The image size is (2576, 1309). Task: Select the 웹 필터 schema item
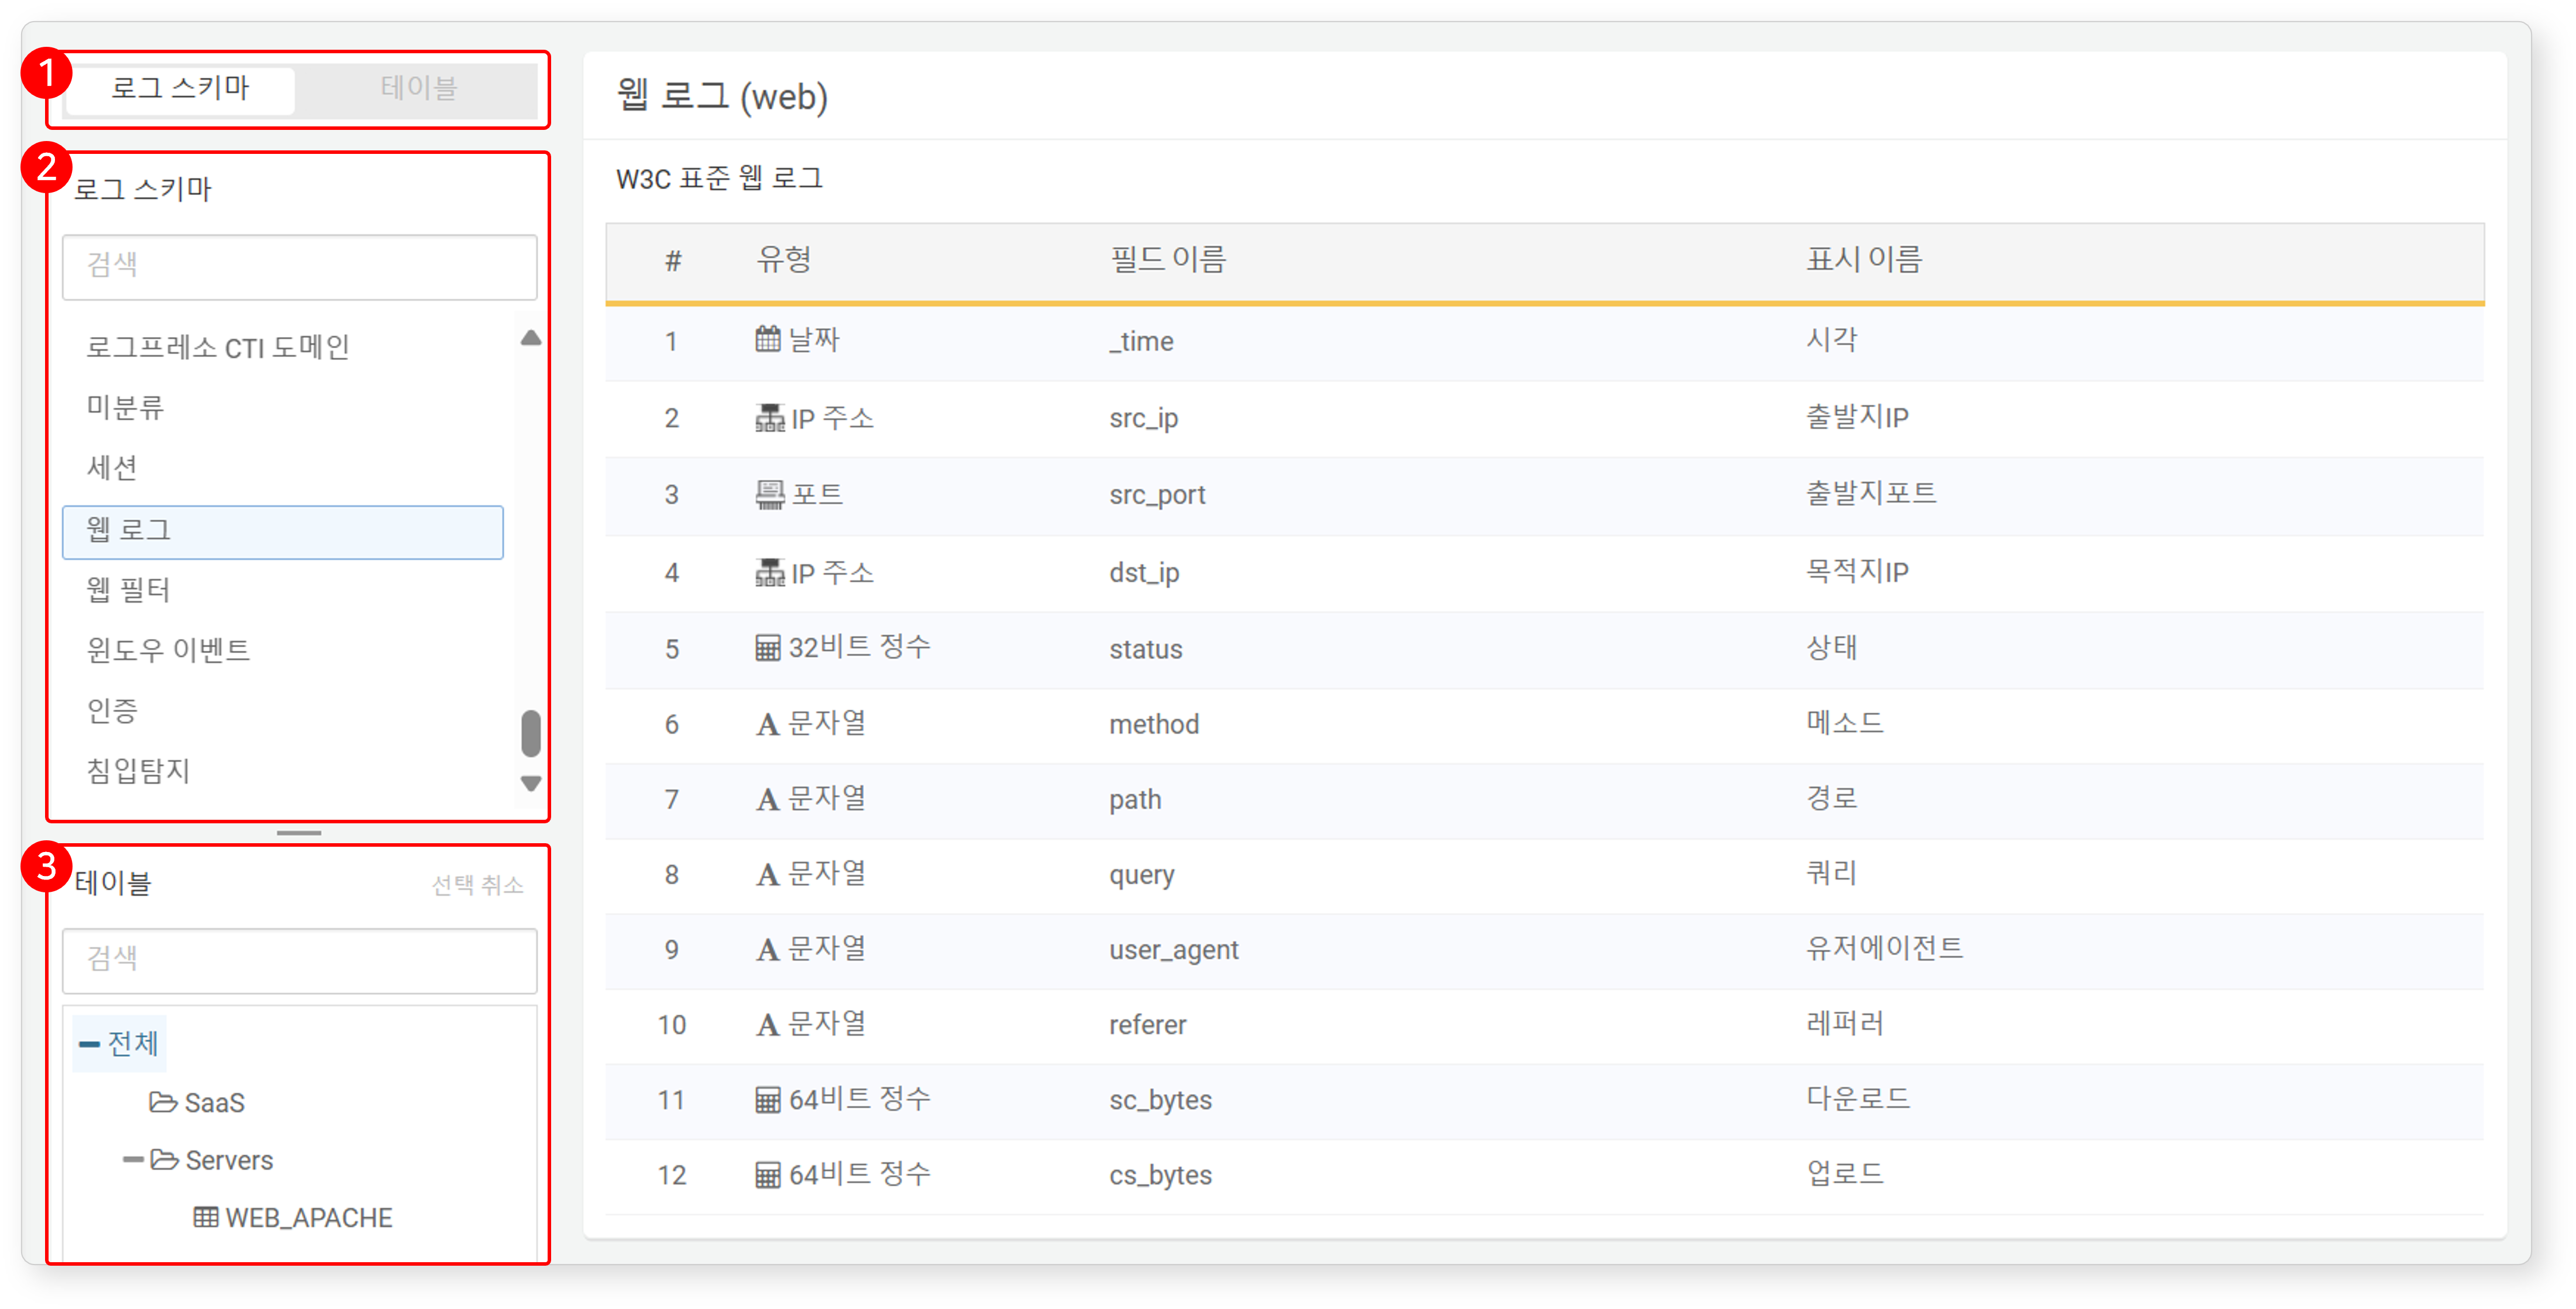[128, 590]
